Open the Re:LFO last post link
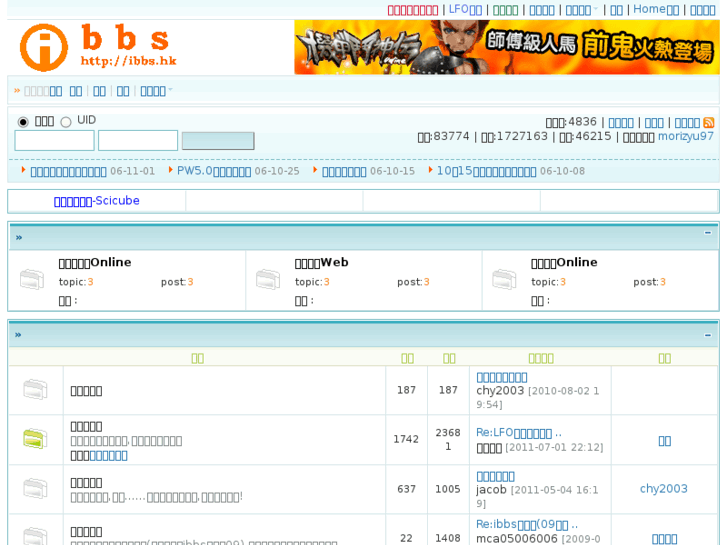The width and height of the screenshot is (727, 545). point(519,433)
